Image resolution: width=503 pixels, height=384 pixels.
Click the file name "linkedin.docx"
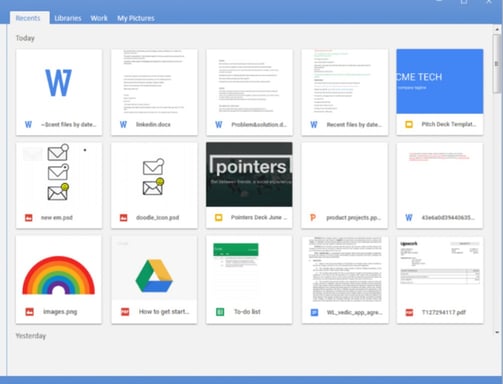pos(153,125)
